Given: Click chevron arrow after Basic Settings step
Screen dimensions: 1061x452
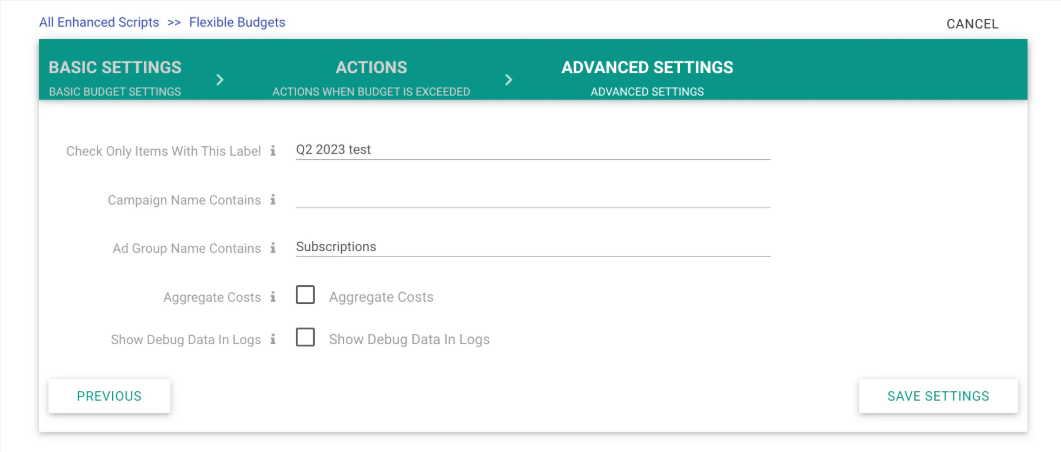Looking at the screenshot, I should pos(220,79).
